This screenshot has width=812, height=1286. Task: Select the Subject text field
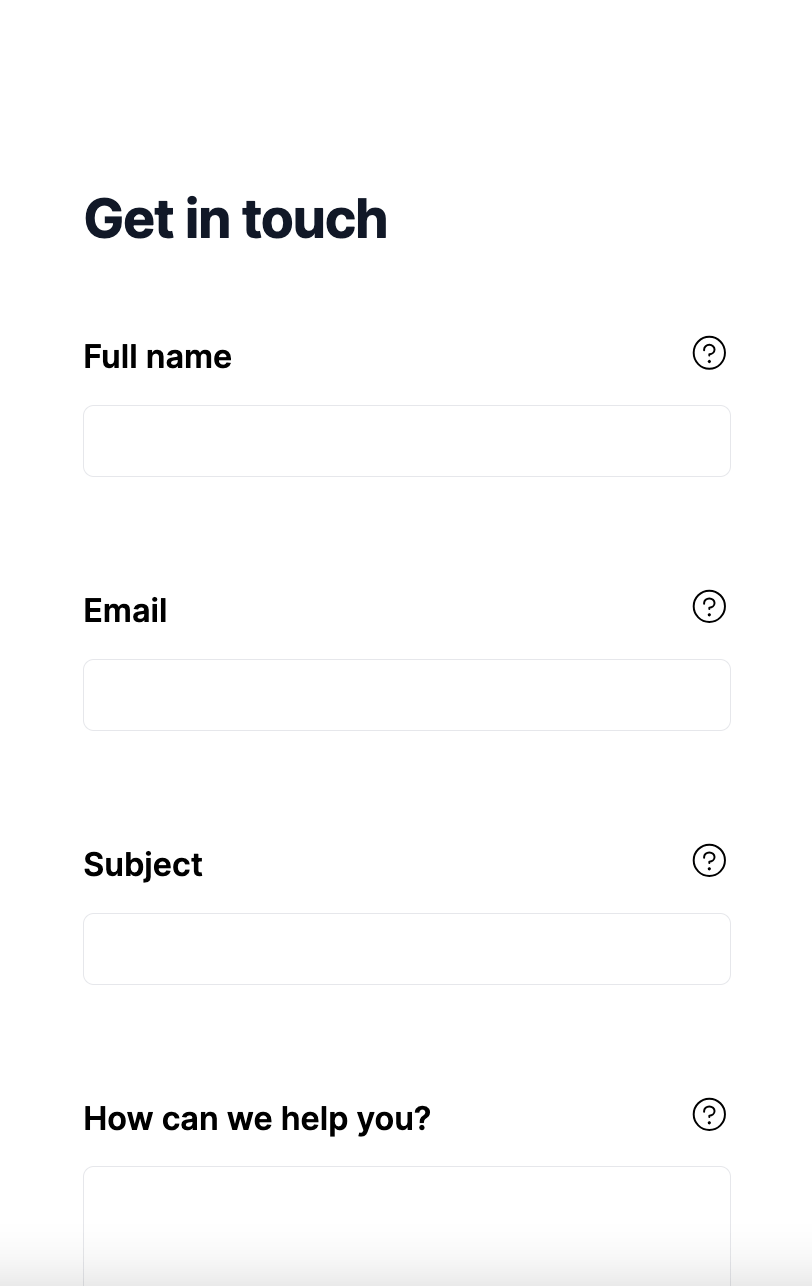pos(407,949)
